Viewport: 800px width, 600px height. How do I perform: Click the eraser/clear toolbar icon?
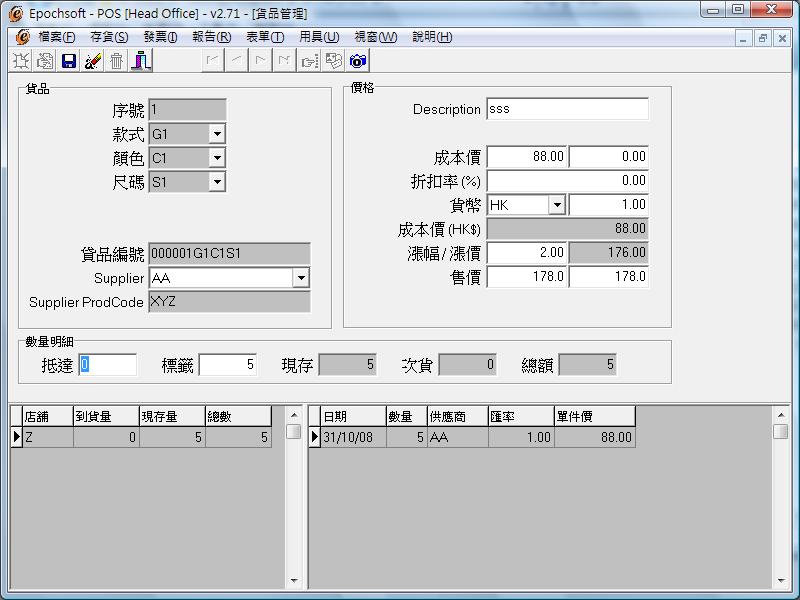point(93,61)
